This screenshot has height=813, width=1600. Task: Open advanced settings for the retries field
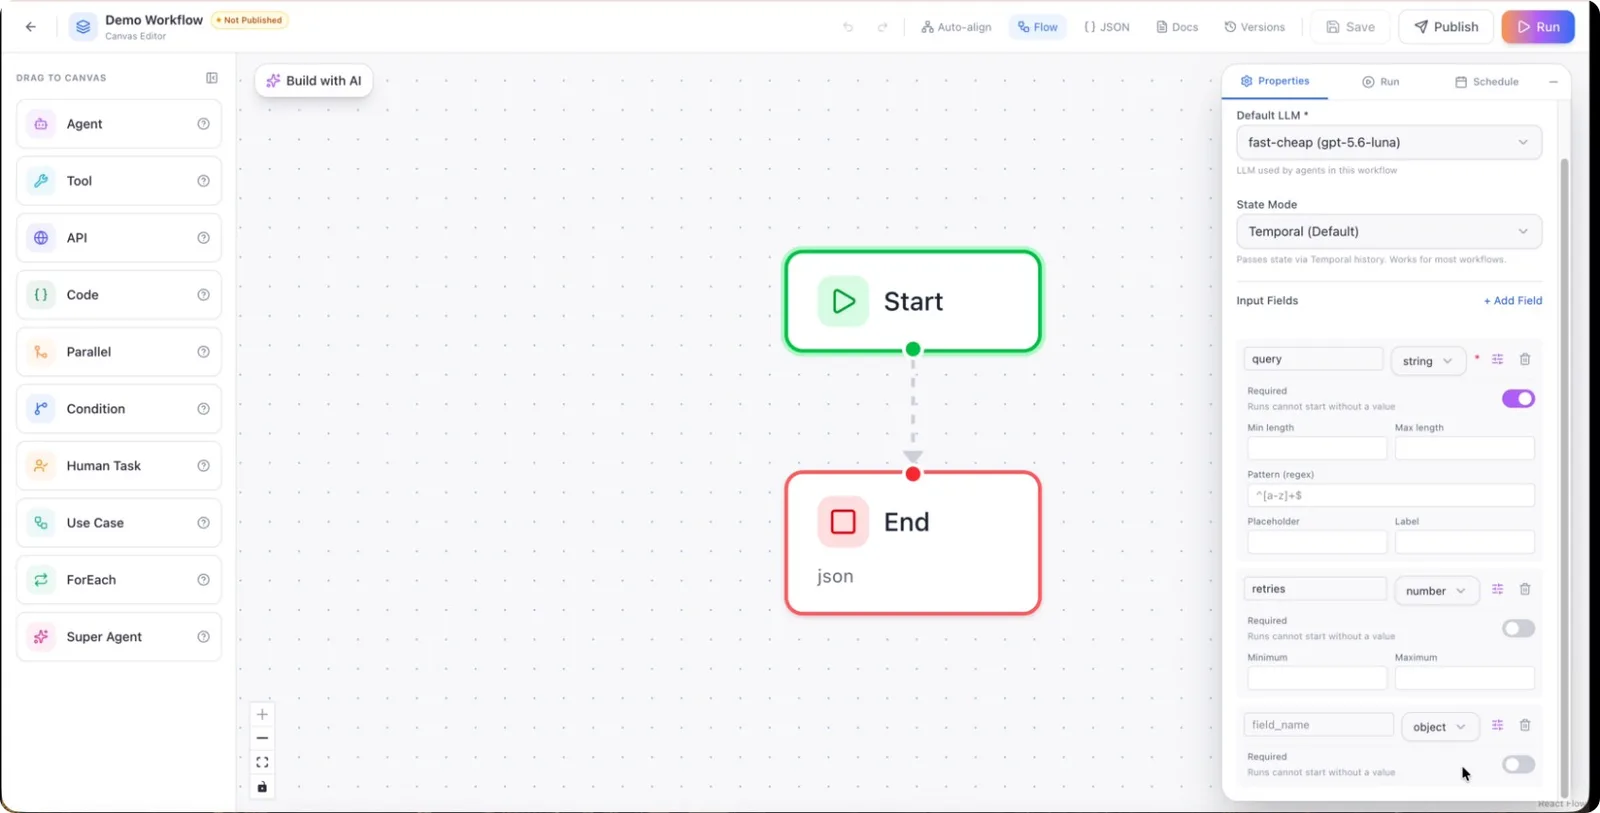1498,589
